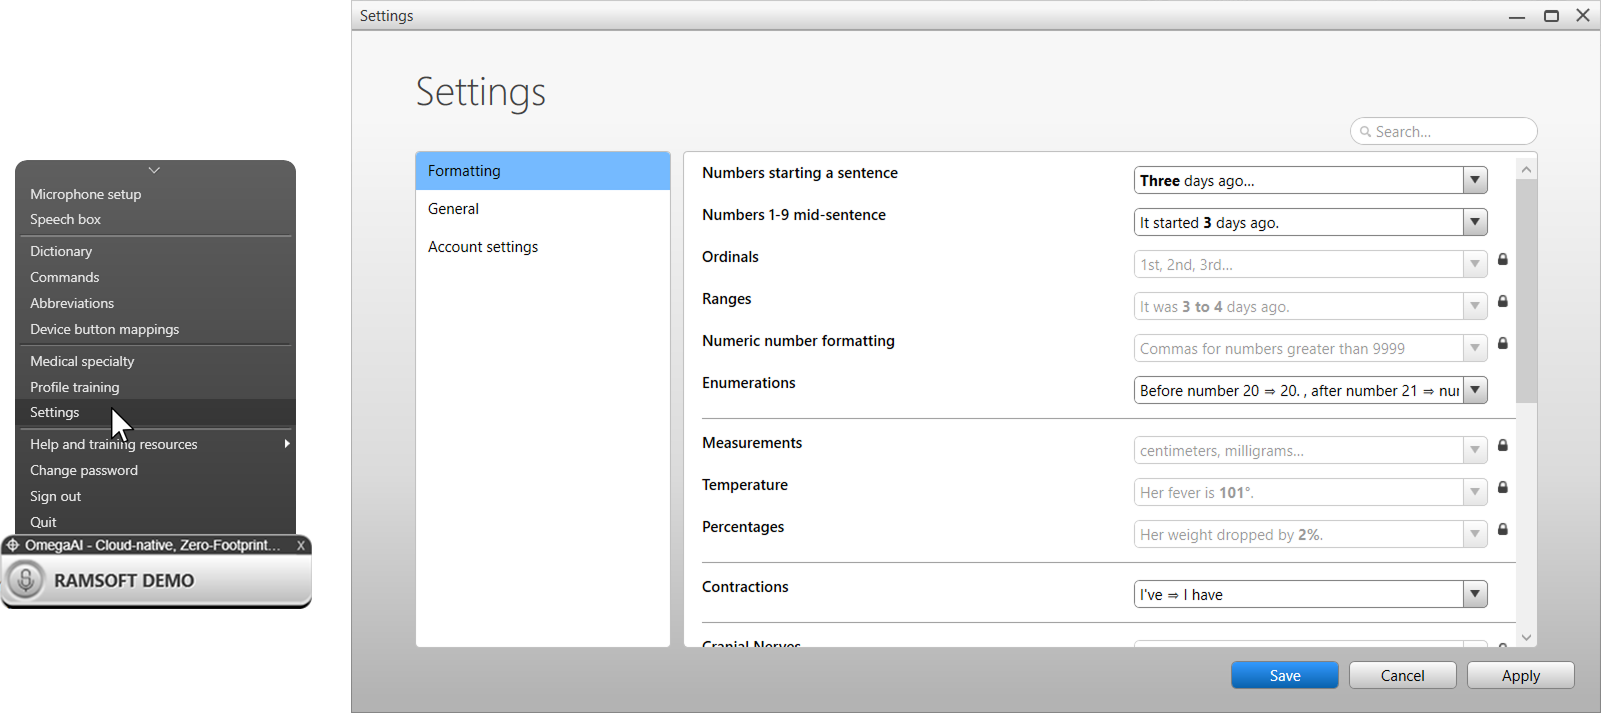The height and width of the screenshot is (713, 1601).
Task: Click OmegaAI Cloud-native title text
Action: point(152,545)
